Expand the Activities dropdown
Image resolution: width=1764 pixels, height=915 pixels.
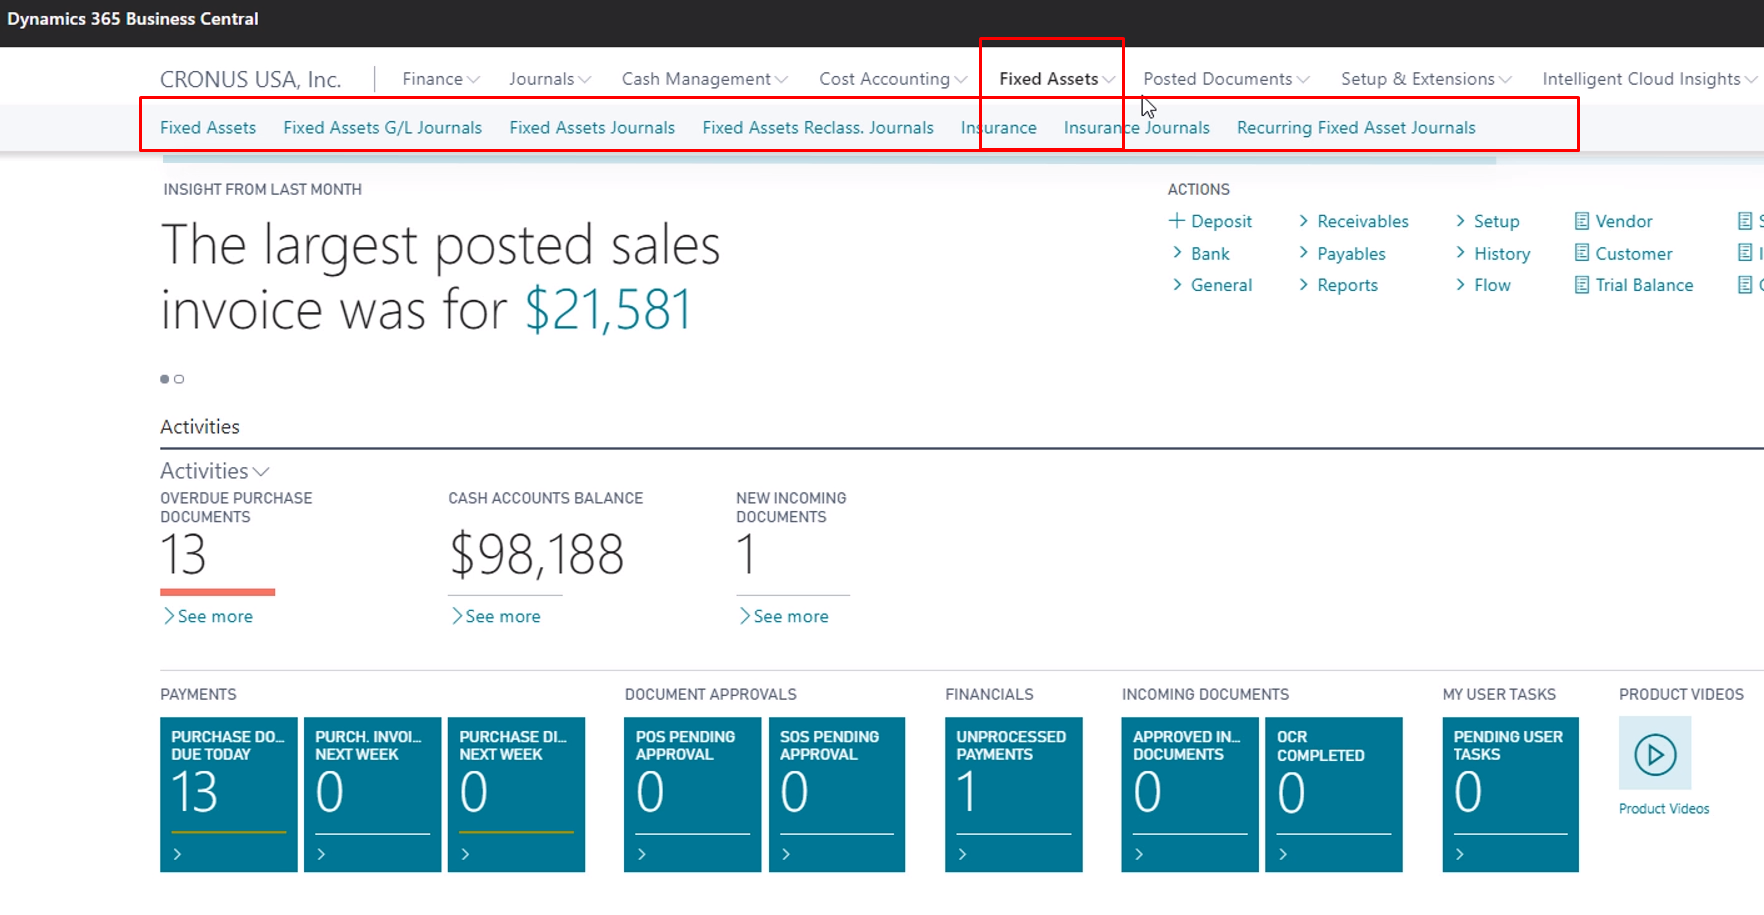(261, 470)
